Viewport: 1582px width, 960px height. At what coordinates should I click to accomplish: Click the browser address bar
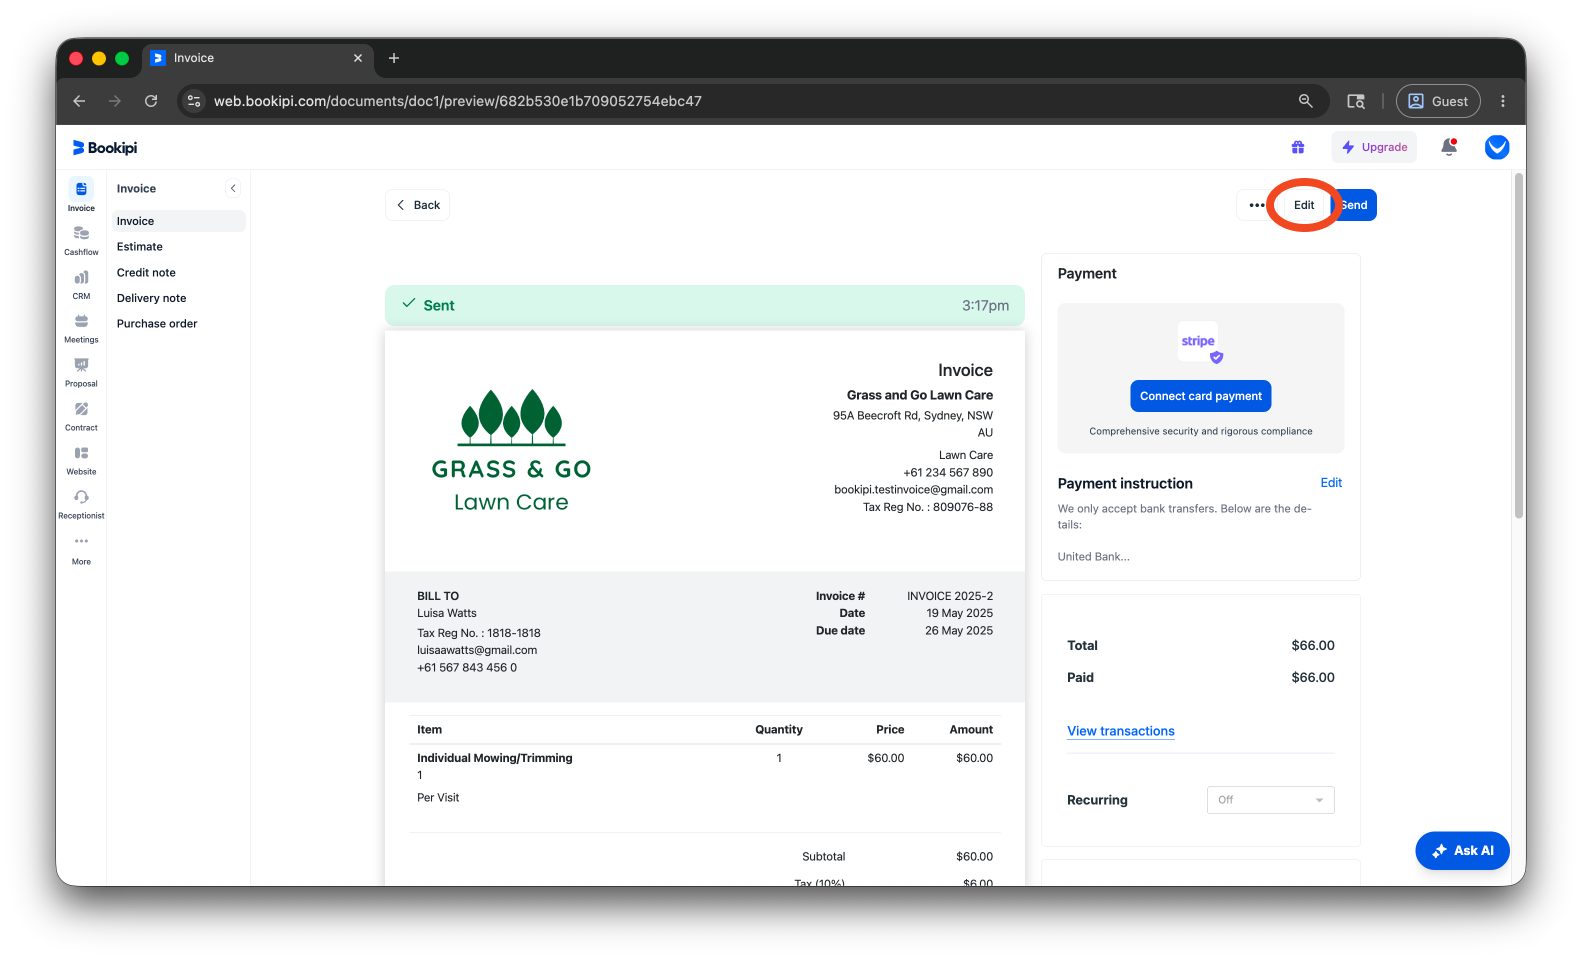pyautogui.click(x=750, y=101)
